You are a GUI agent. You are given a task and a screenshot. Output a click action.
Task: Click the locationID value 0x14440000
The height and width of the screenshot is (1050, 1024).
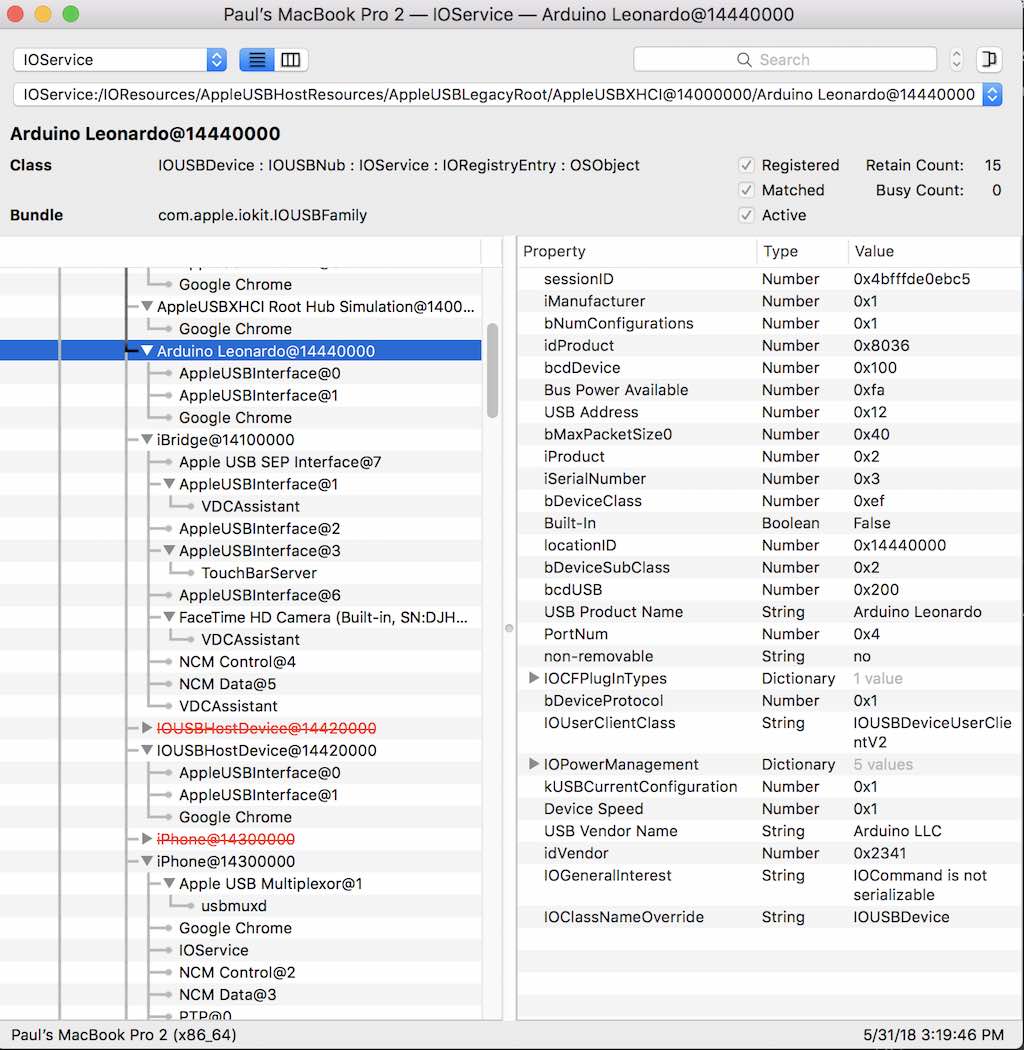pyautogui.click(x=899, y=545)
